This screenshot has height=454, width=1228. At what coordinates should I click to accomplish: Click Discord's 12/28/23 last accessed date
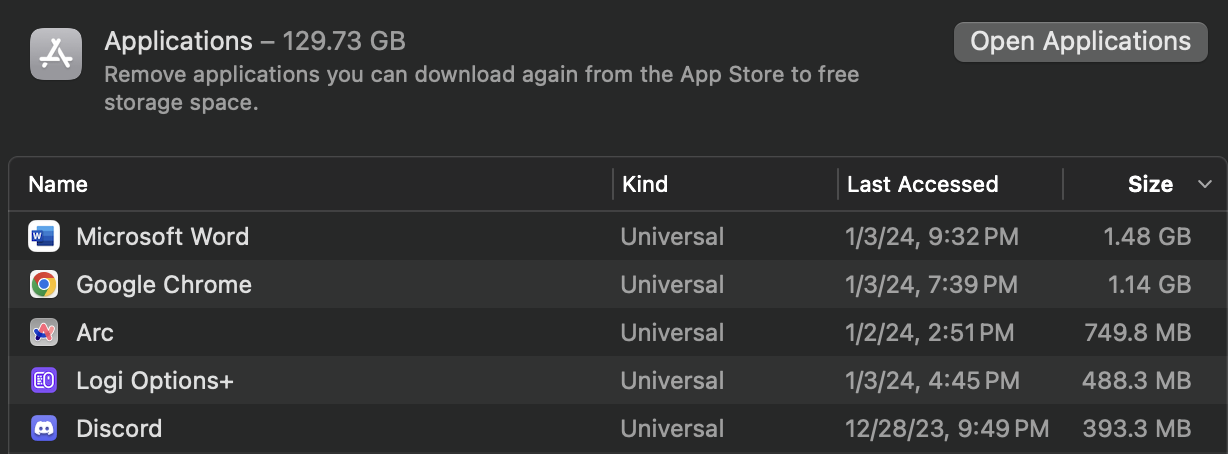click(x=947, y=429)
